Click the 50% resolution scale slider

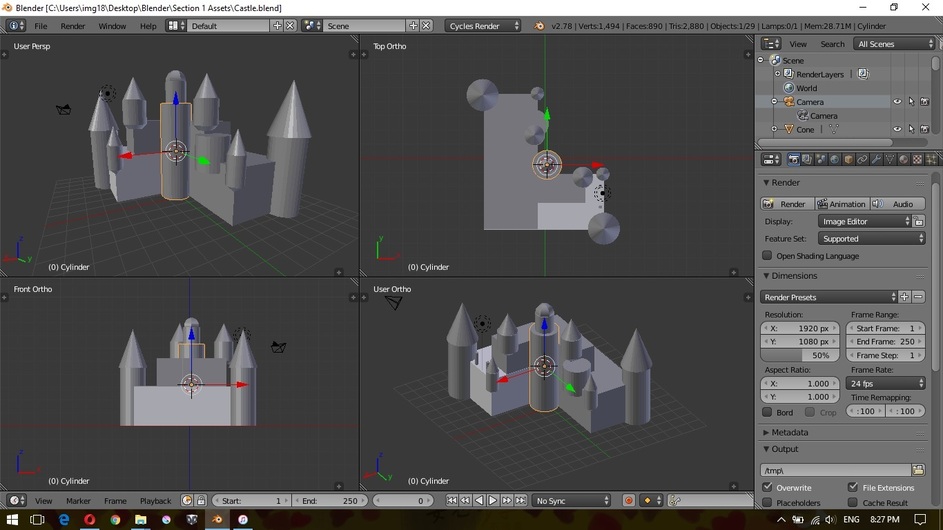pyautogui.click(x=800, y=356)
